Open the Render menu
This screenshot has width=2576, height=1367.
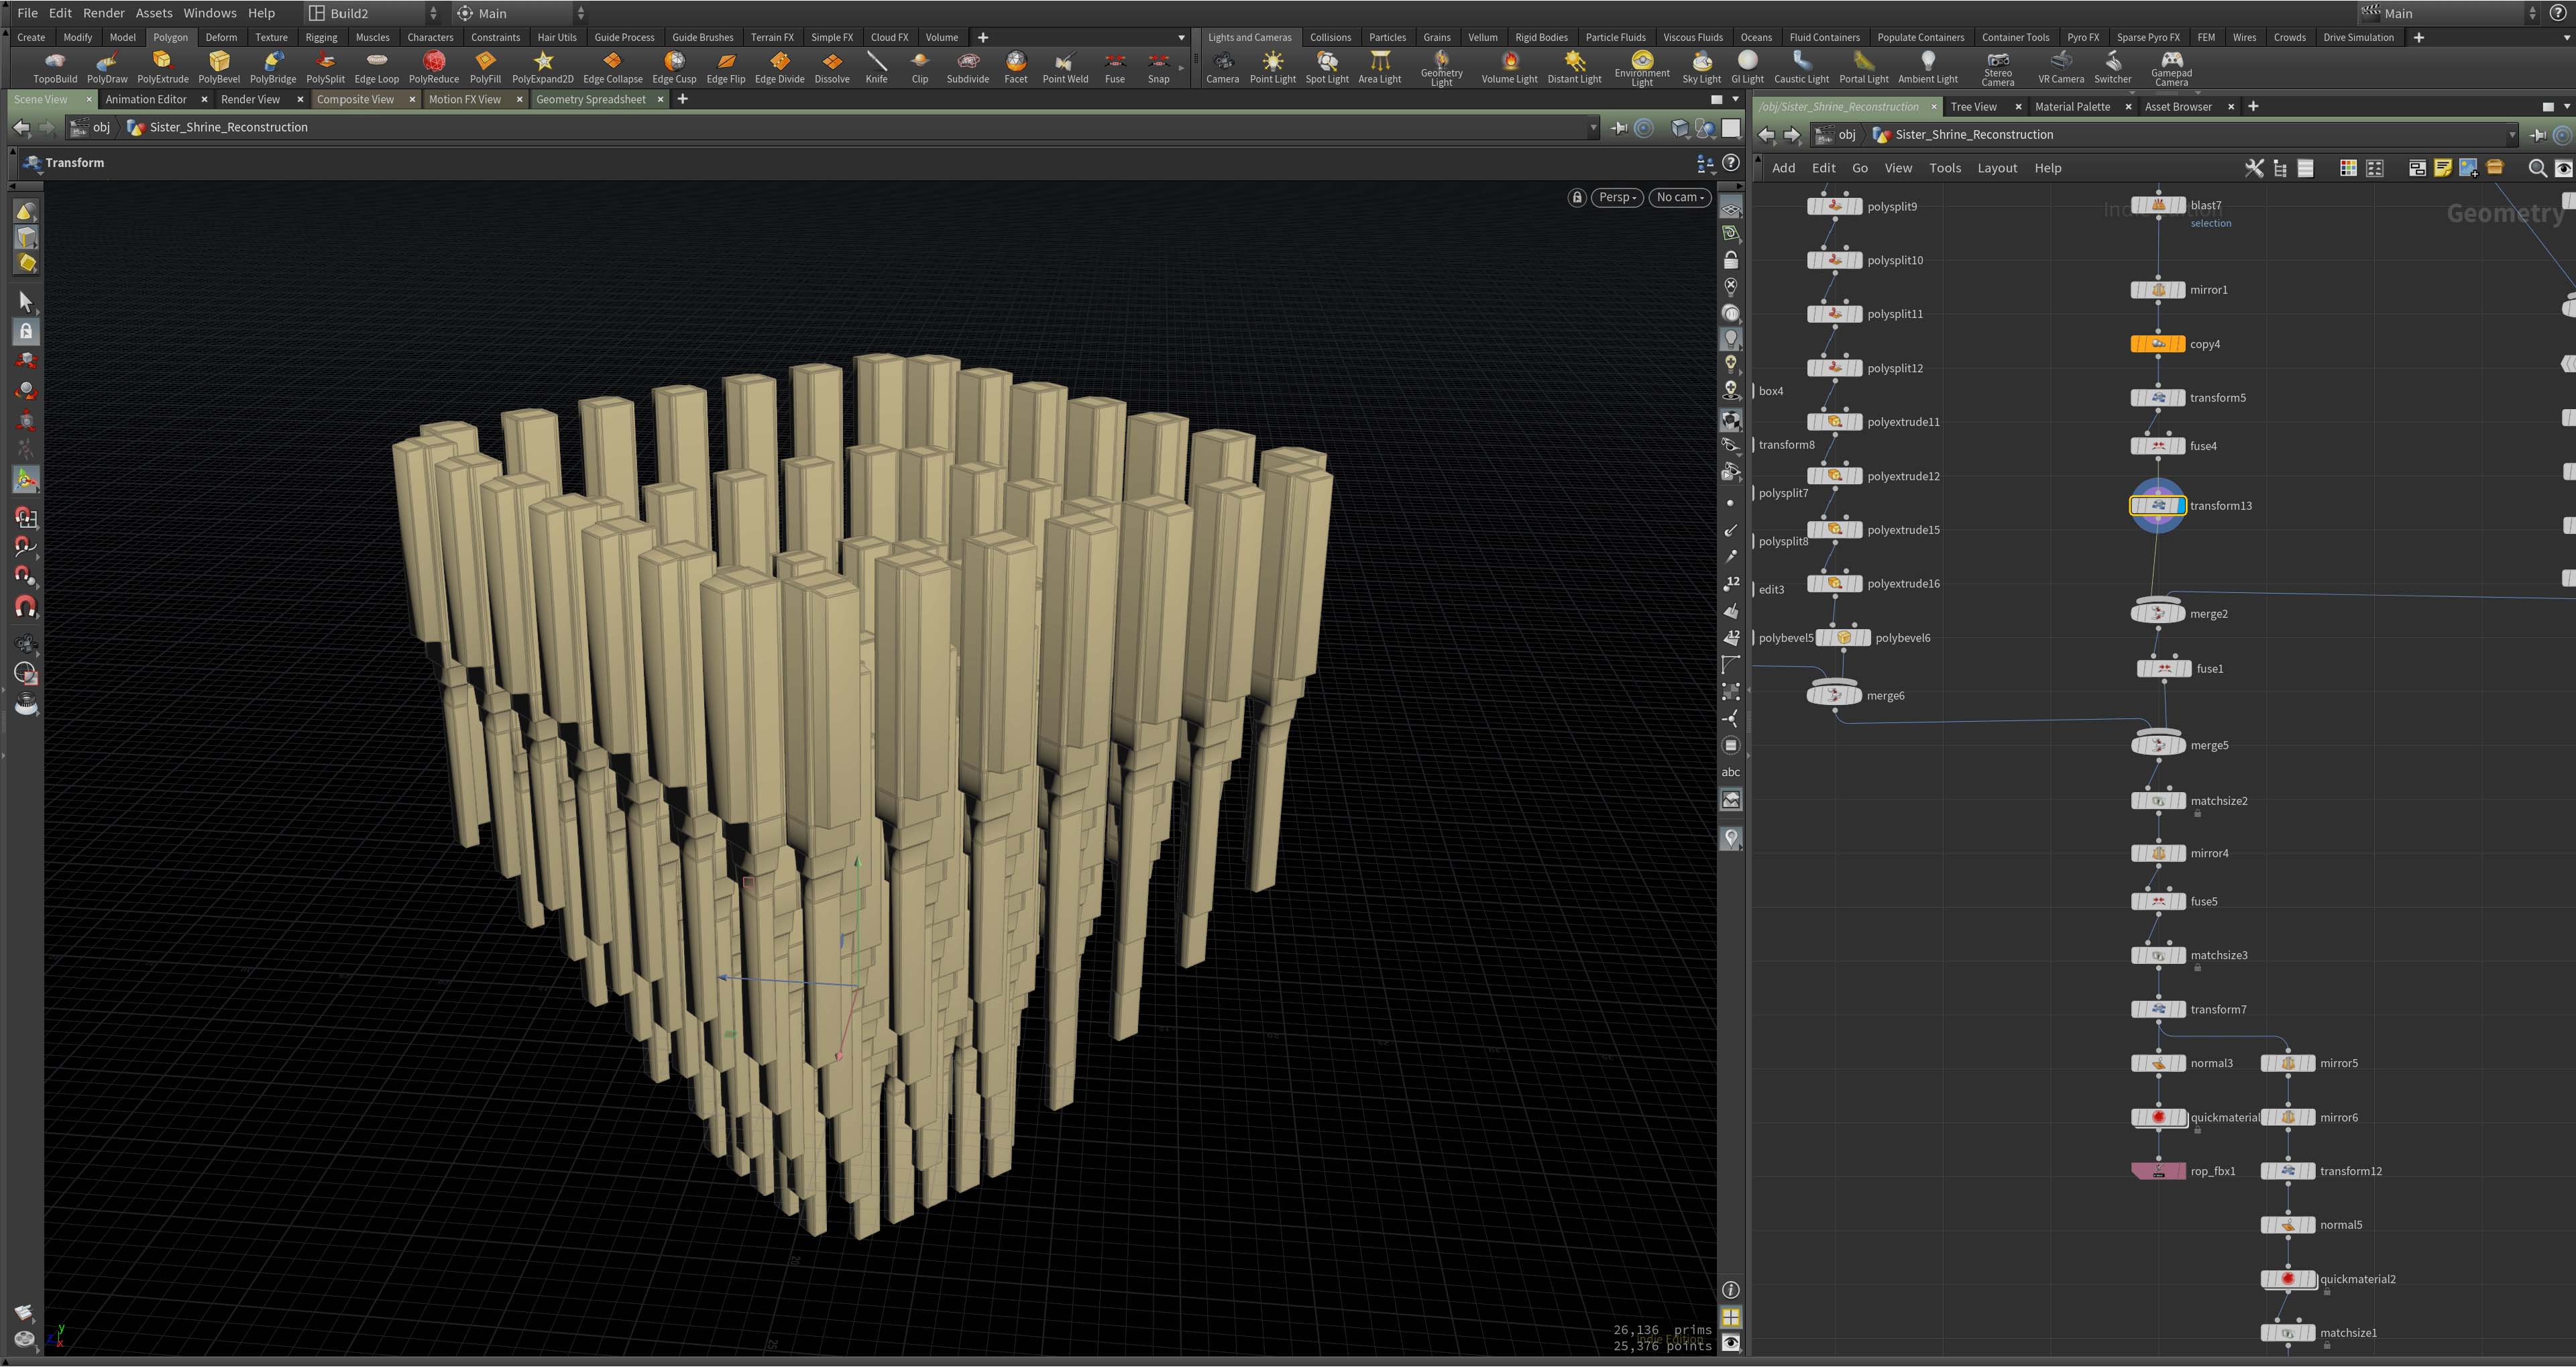[x=104, y=13]
